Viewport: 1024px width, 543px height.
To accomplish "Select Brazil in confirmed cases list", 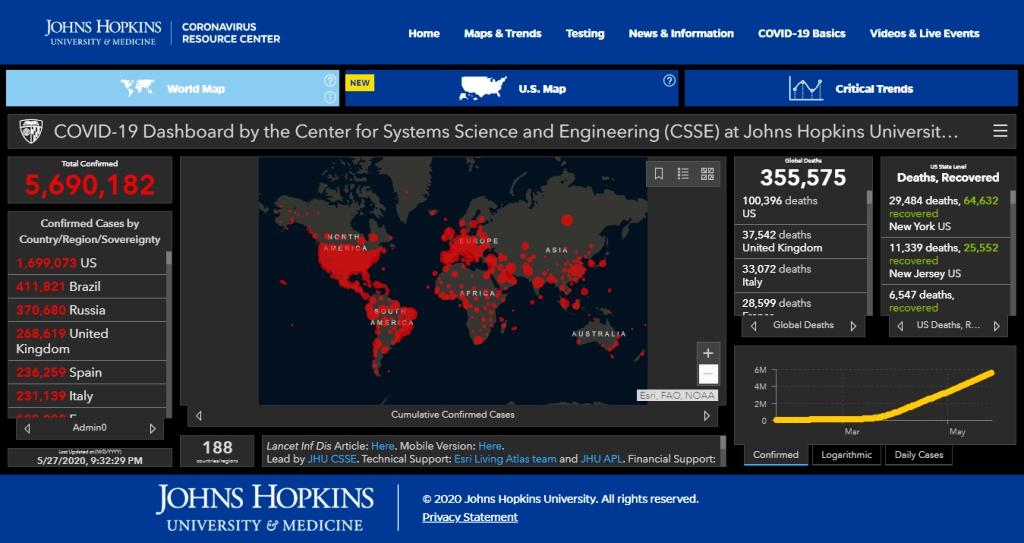I will [x=84, y=286].
